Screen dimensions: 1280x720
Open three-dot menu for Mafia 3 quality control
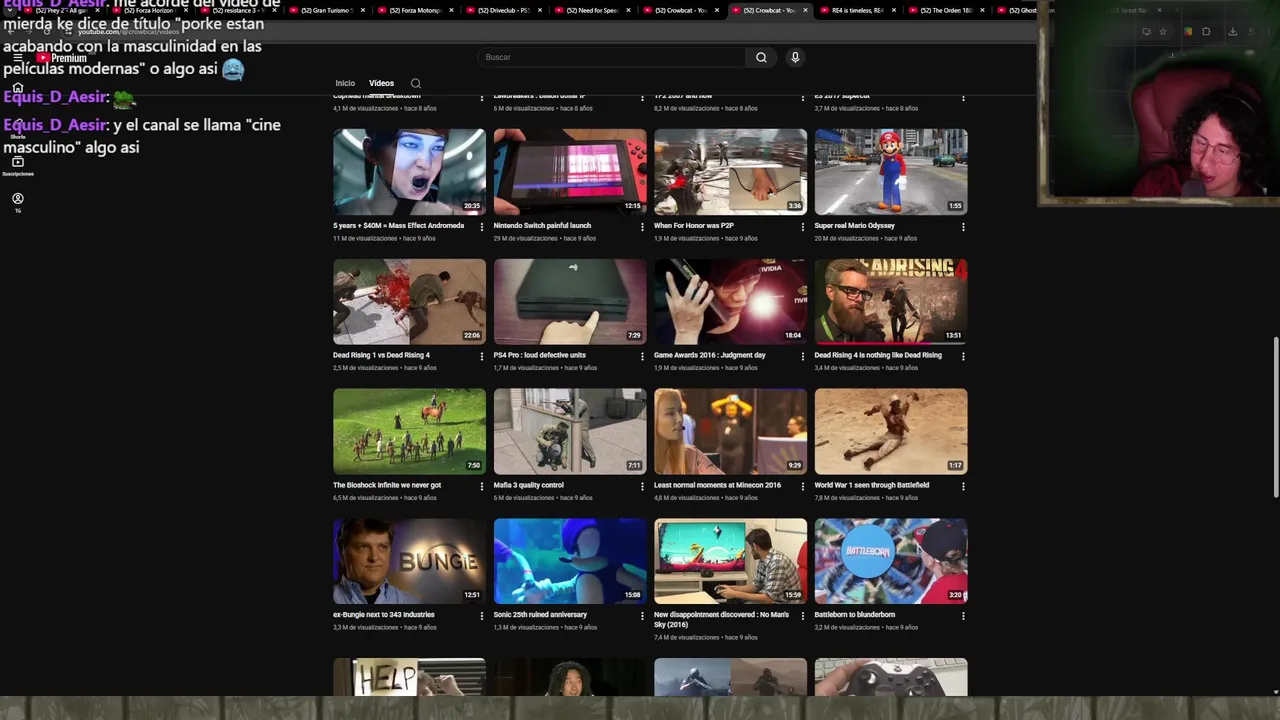pos(642,486)
